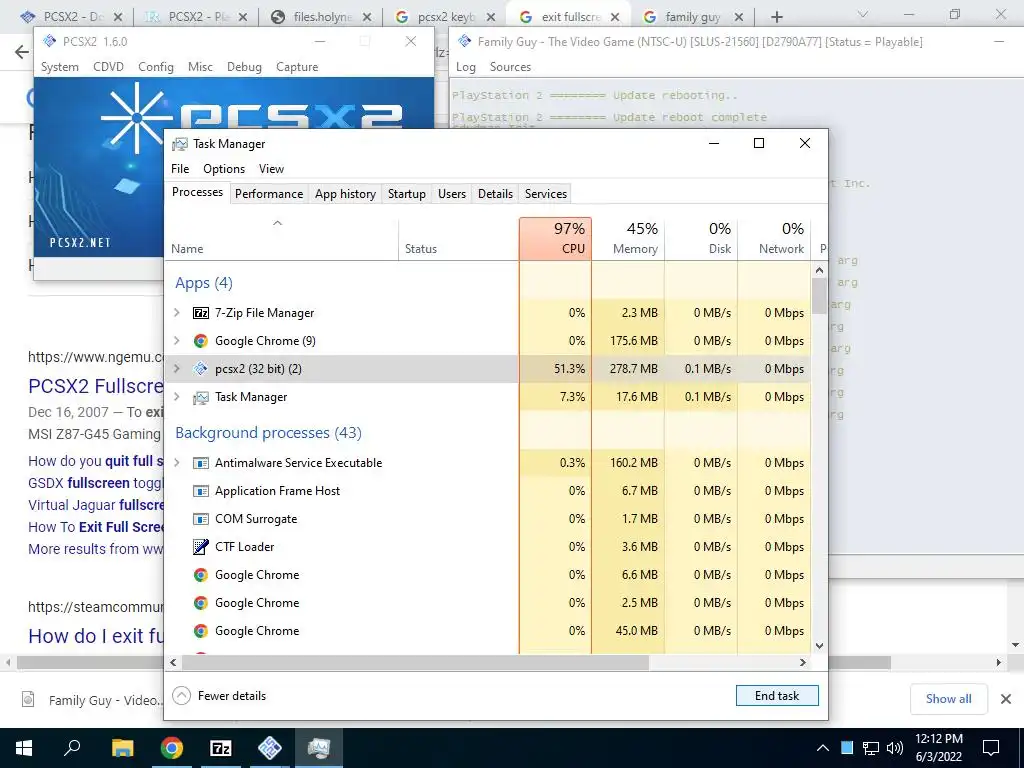Click Chrome back arrow button
The height and width of the screenshot is (768, 1024).
(x=22, y=52)
